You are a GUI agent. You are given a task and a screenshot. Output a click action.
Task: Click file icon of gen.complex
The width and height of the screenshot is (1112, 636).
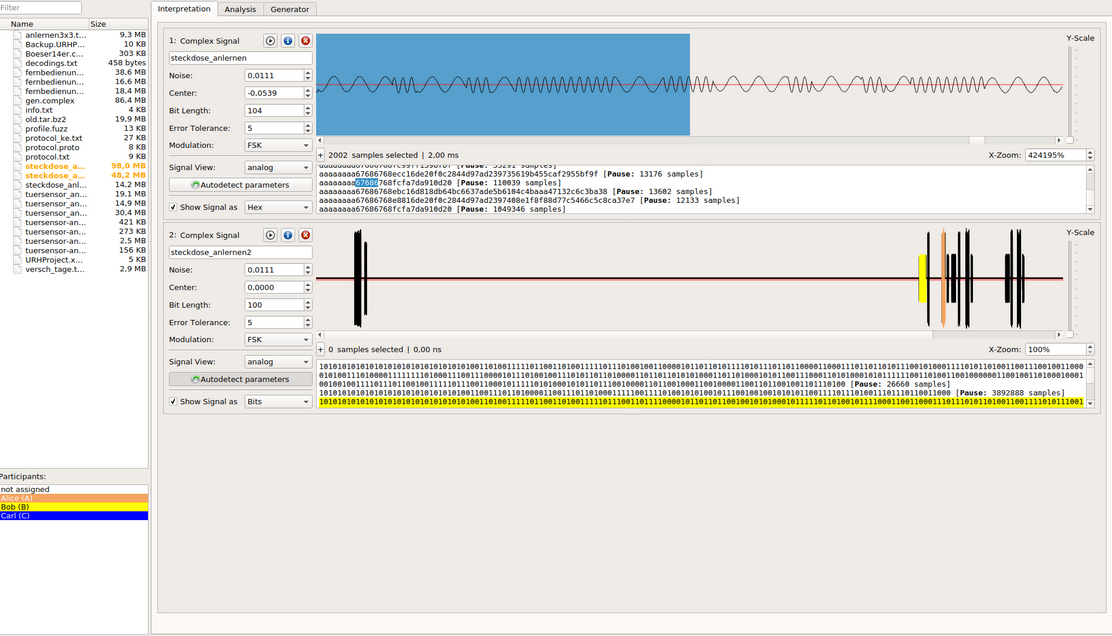coord(17,101)
